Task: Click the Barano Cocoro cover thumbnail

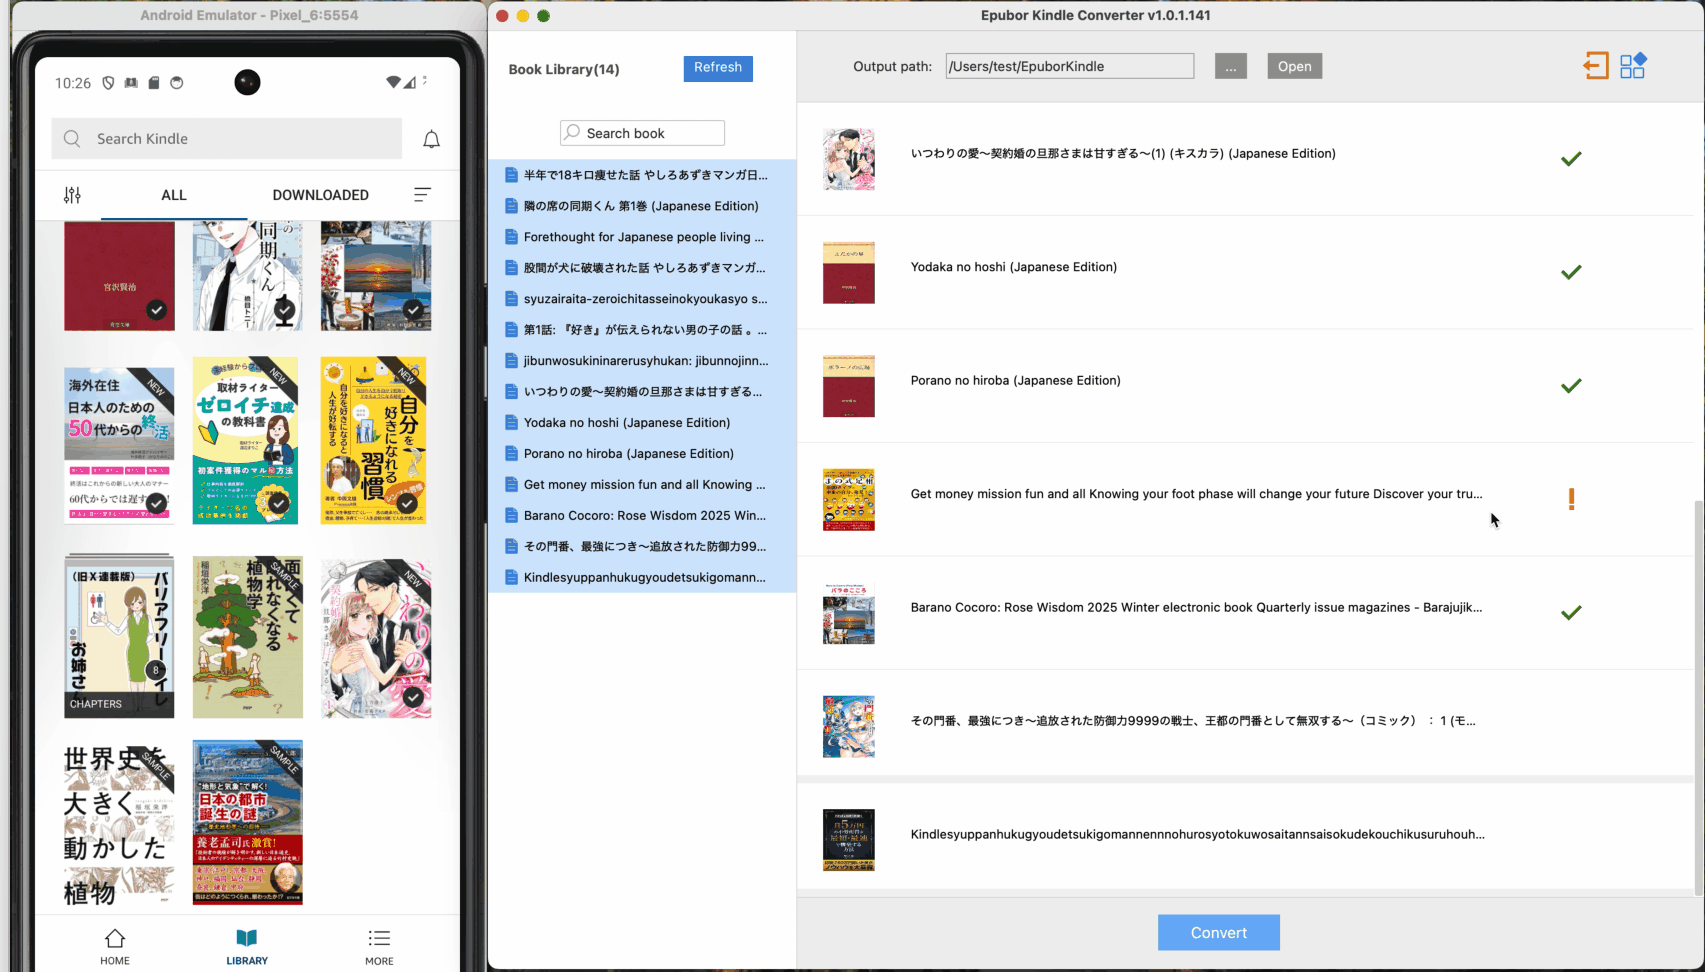Action: click(x=848, y=613)
